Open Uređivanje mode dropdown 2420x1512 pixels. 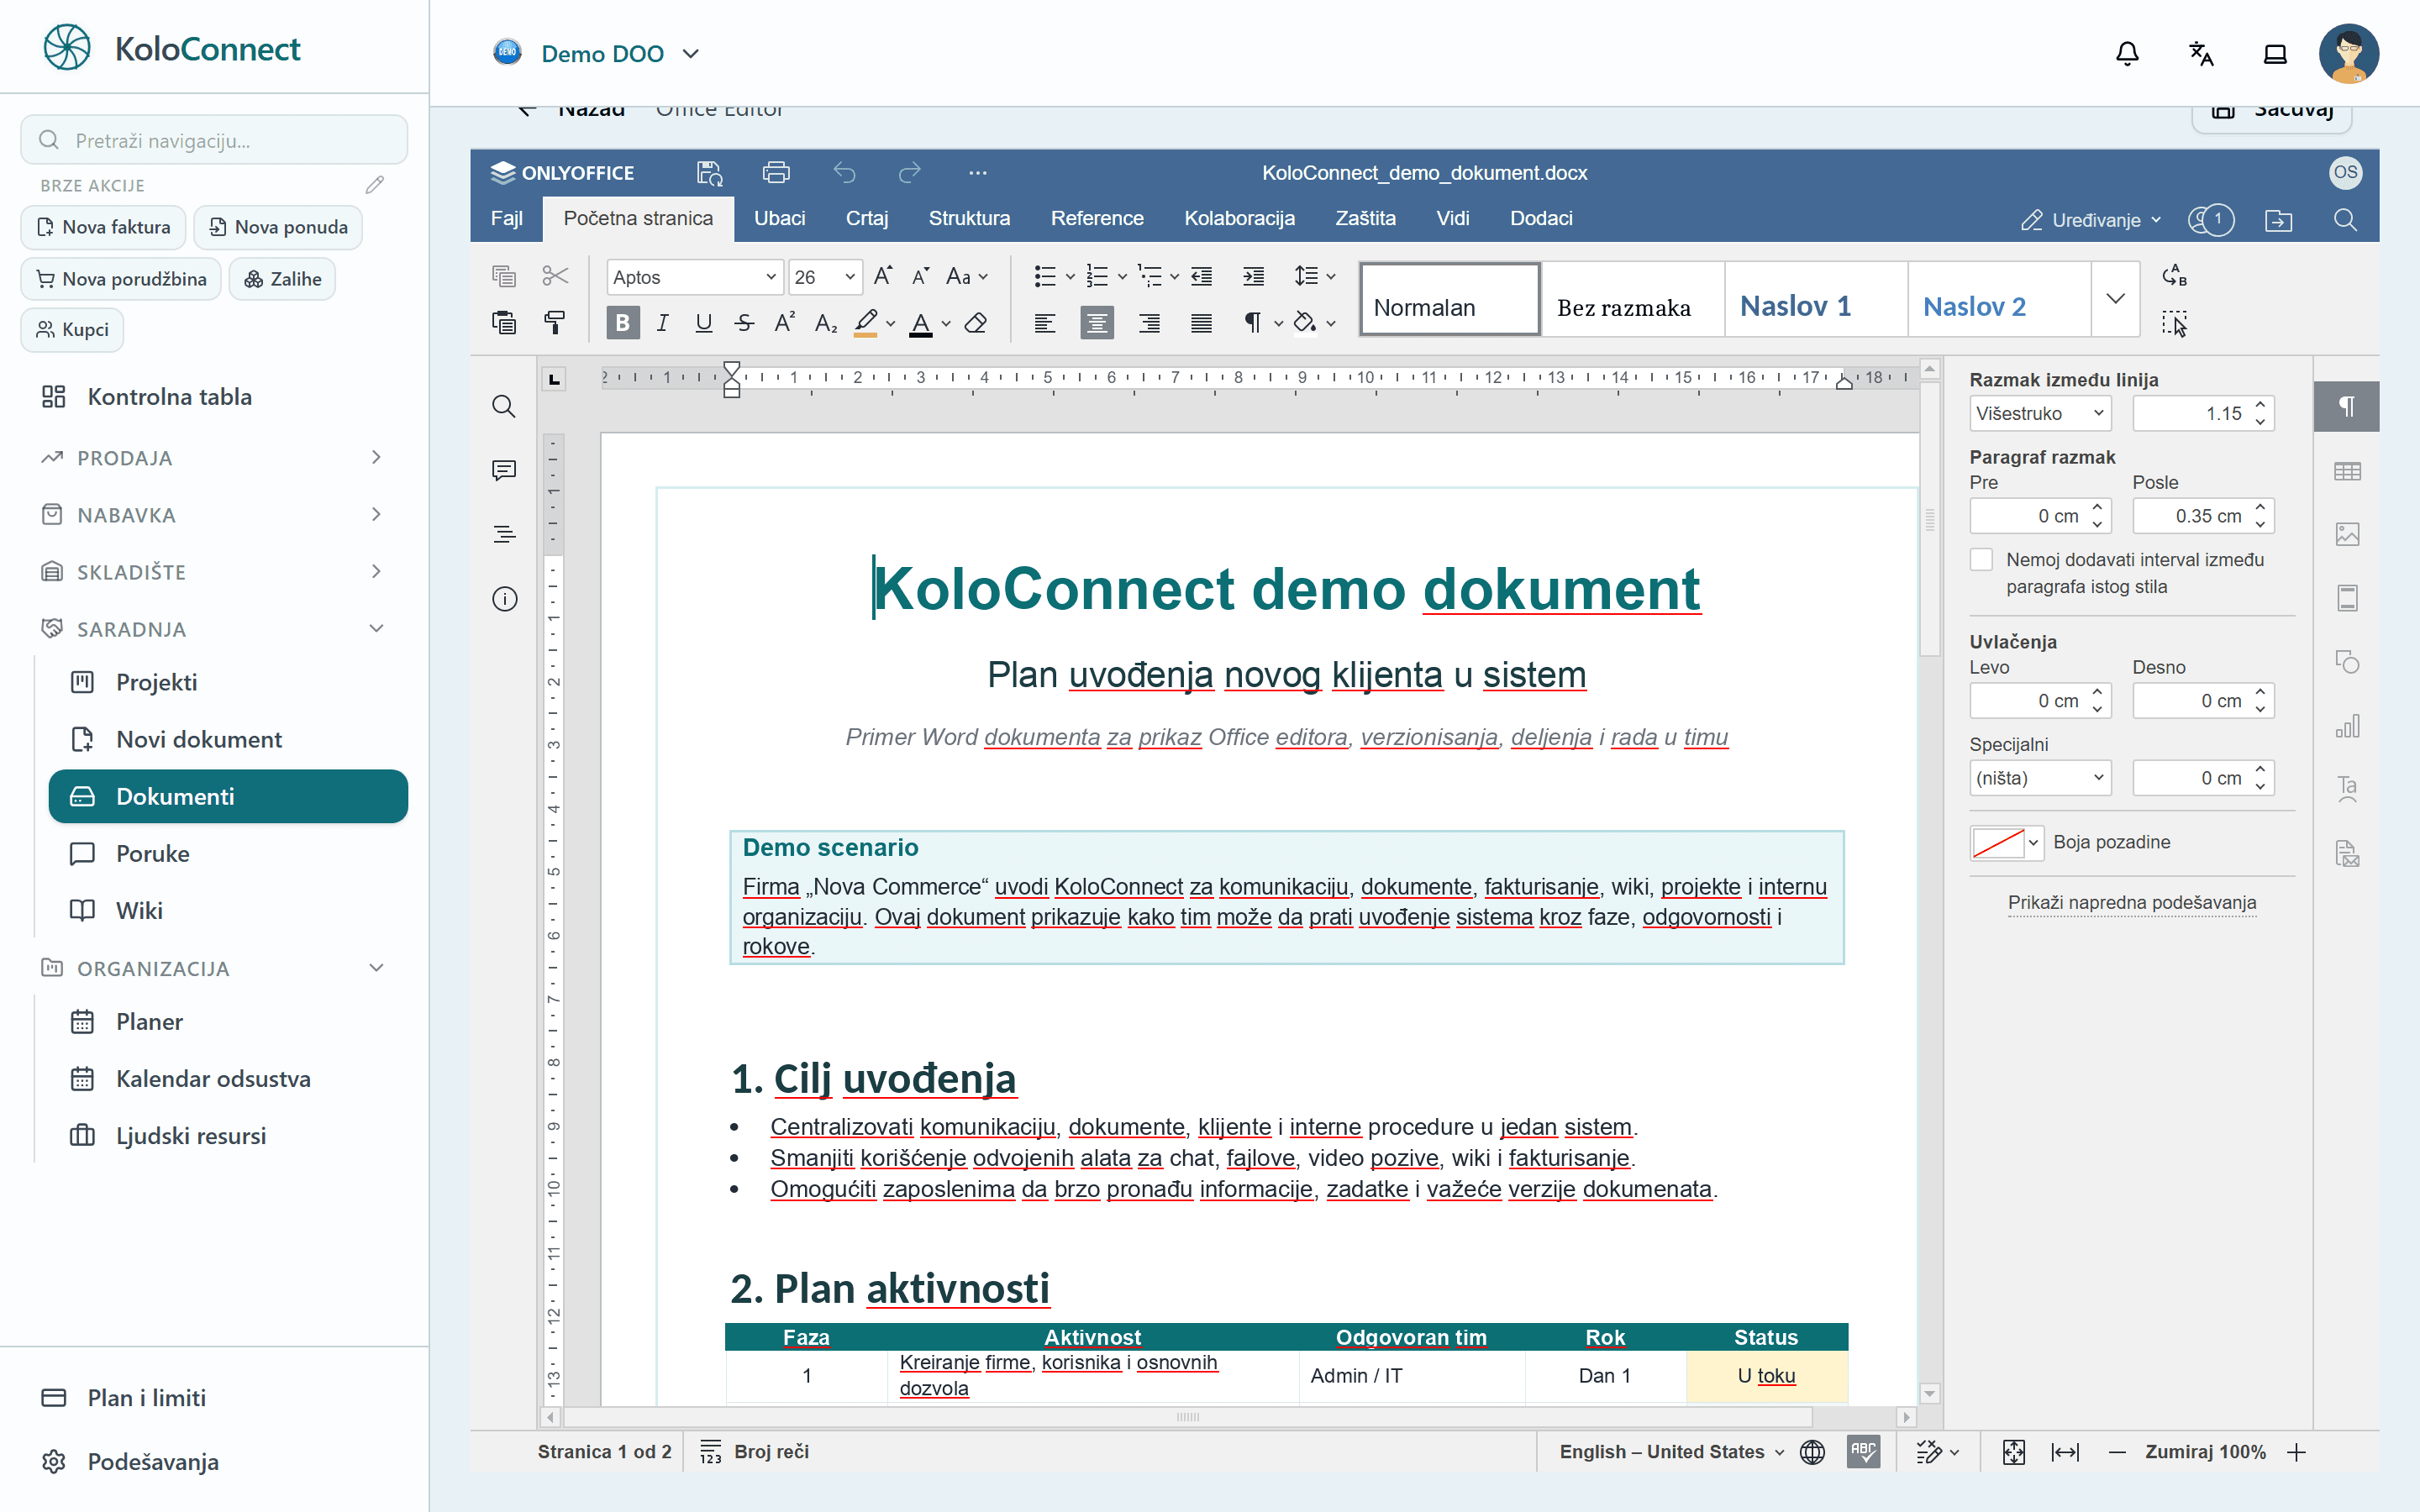(x=2091, y=220)
